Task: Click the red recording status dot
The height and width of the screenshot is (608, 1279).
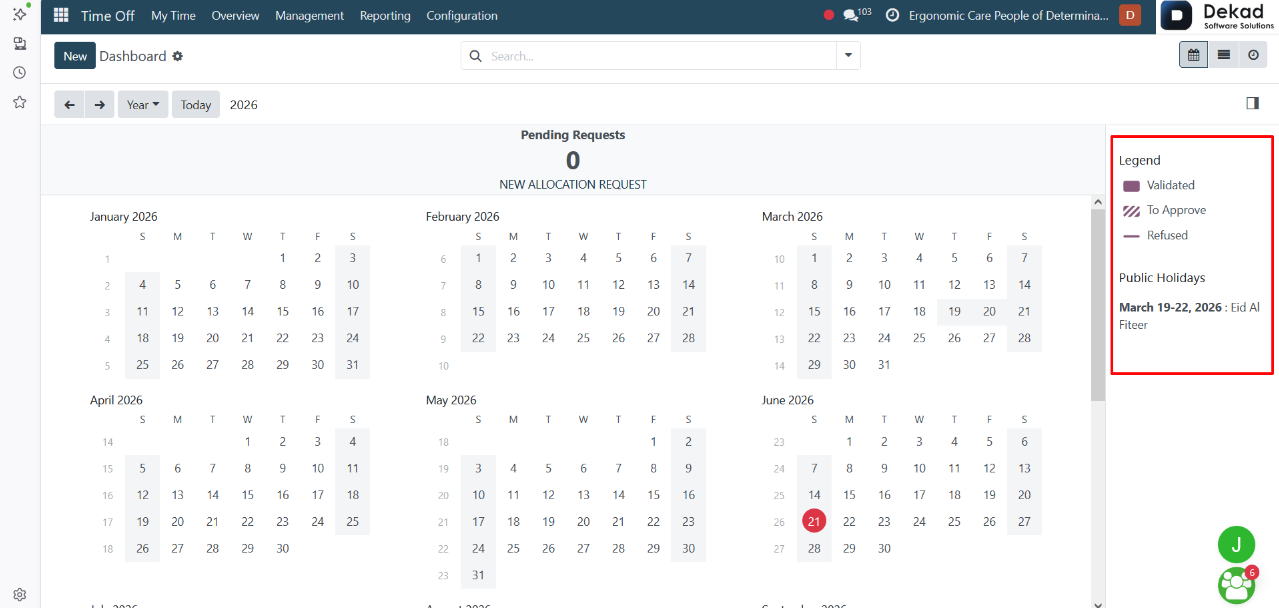Action: pyautogui.click(x=828, y=16)
